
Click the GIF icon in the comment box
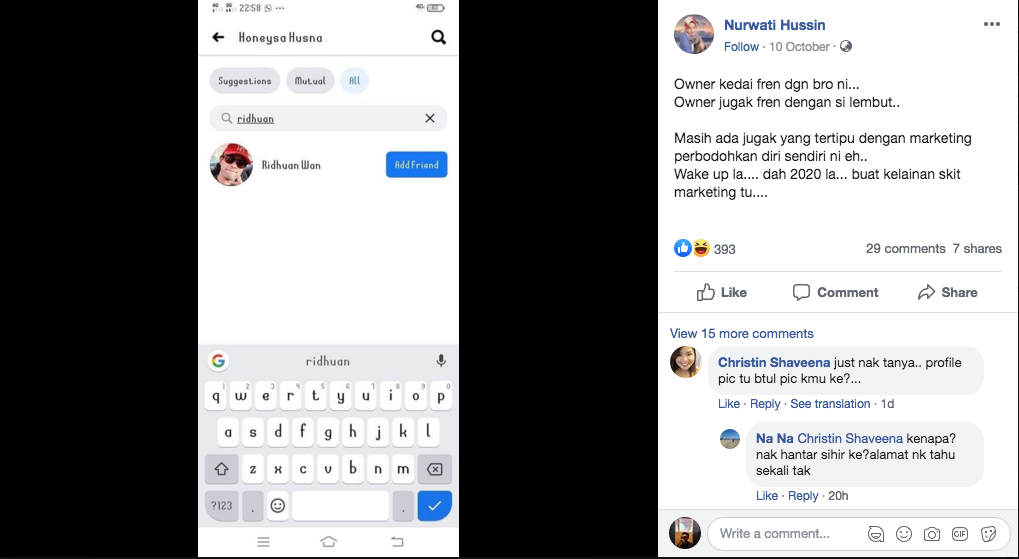pyautogui.click(x=960, y=534)
